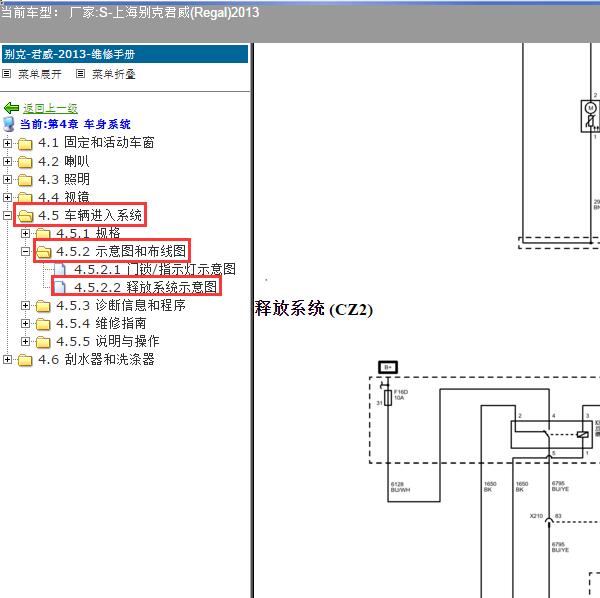Click the open folder icon for 4.5.2 示意图和布线图
600x598 pixels.
click(x=44, y=252)
